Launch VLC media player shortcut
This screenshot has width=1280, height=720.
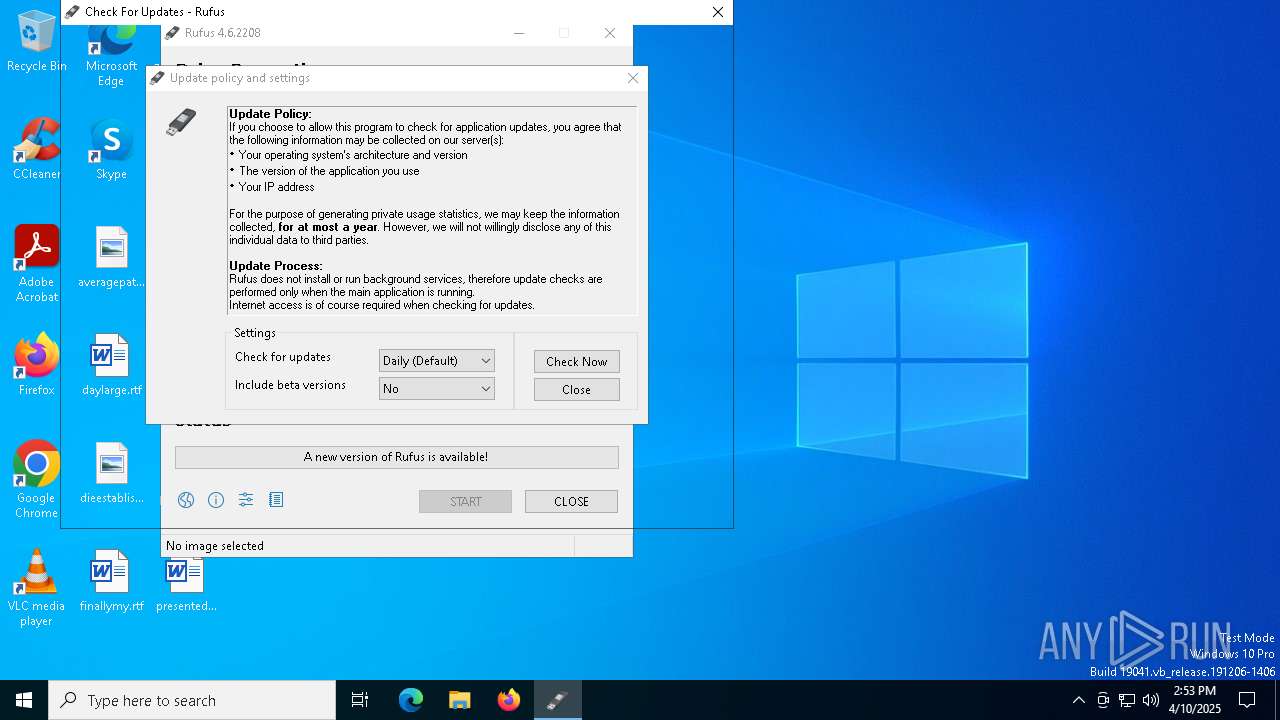coord(37,588)
